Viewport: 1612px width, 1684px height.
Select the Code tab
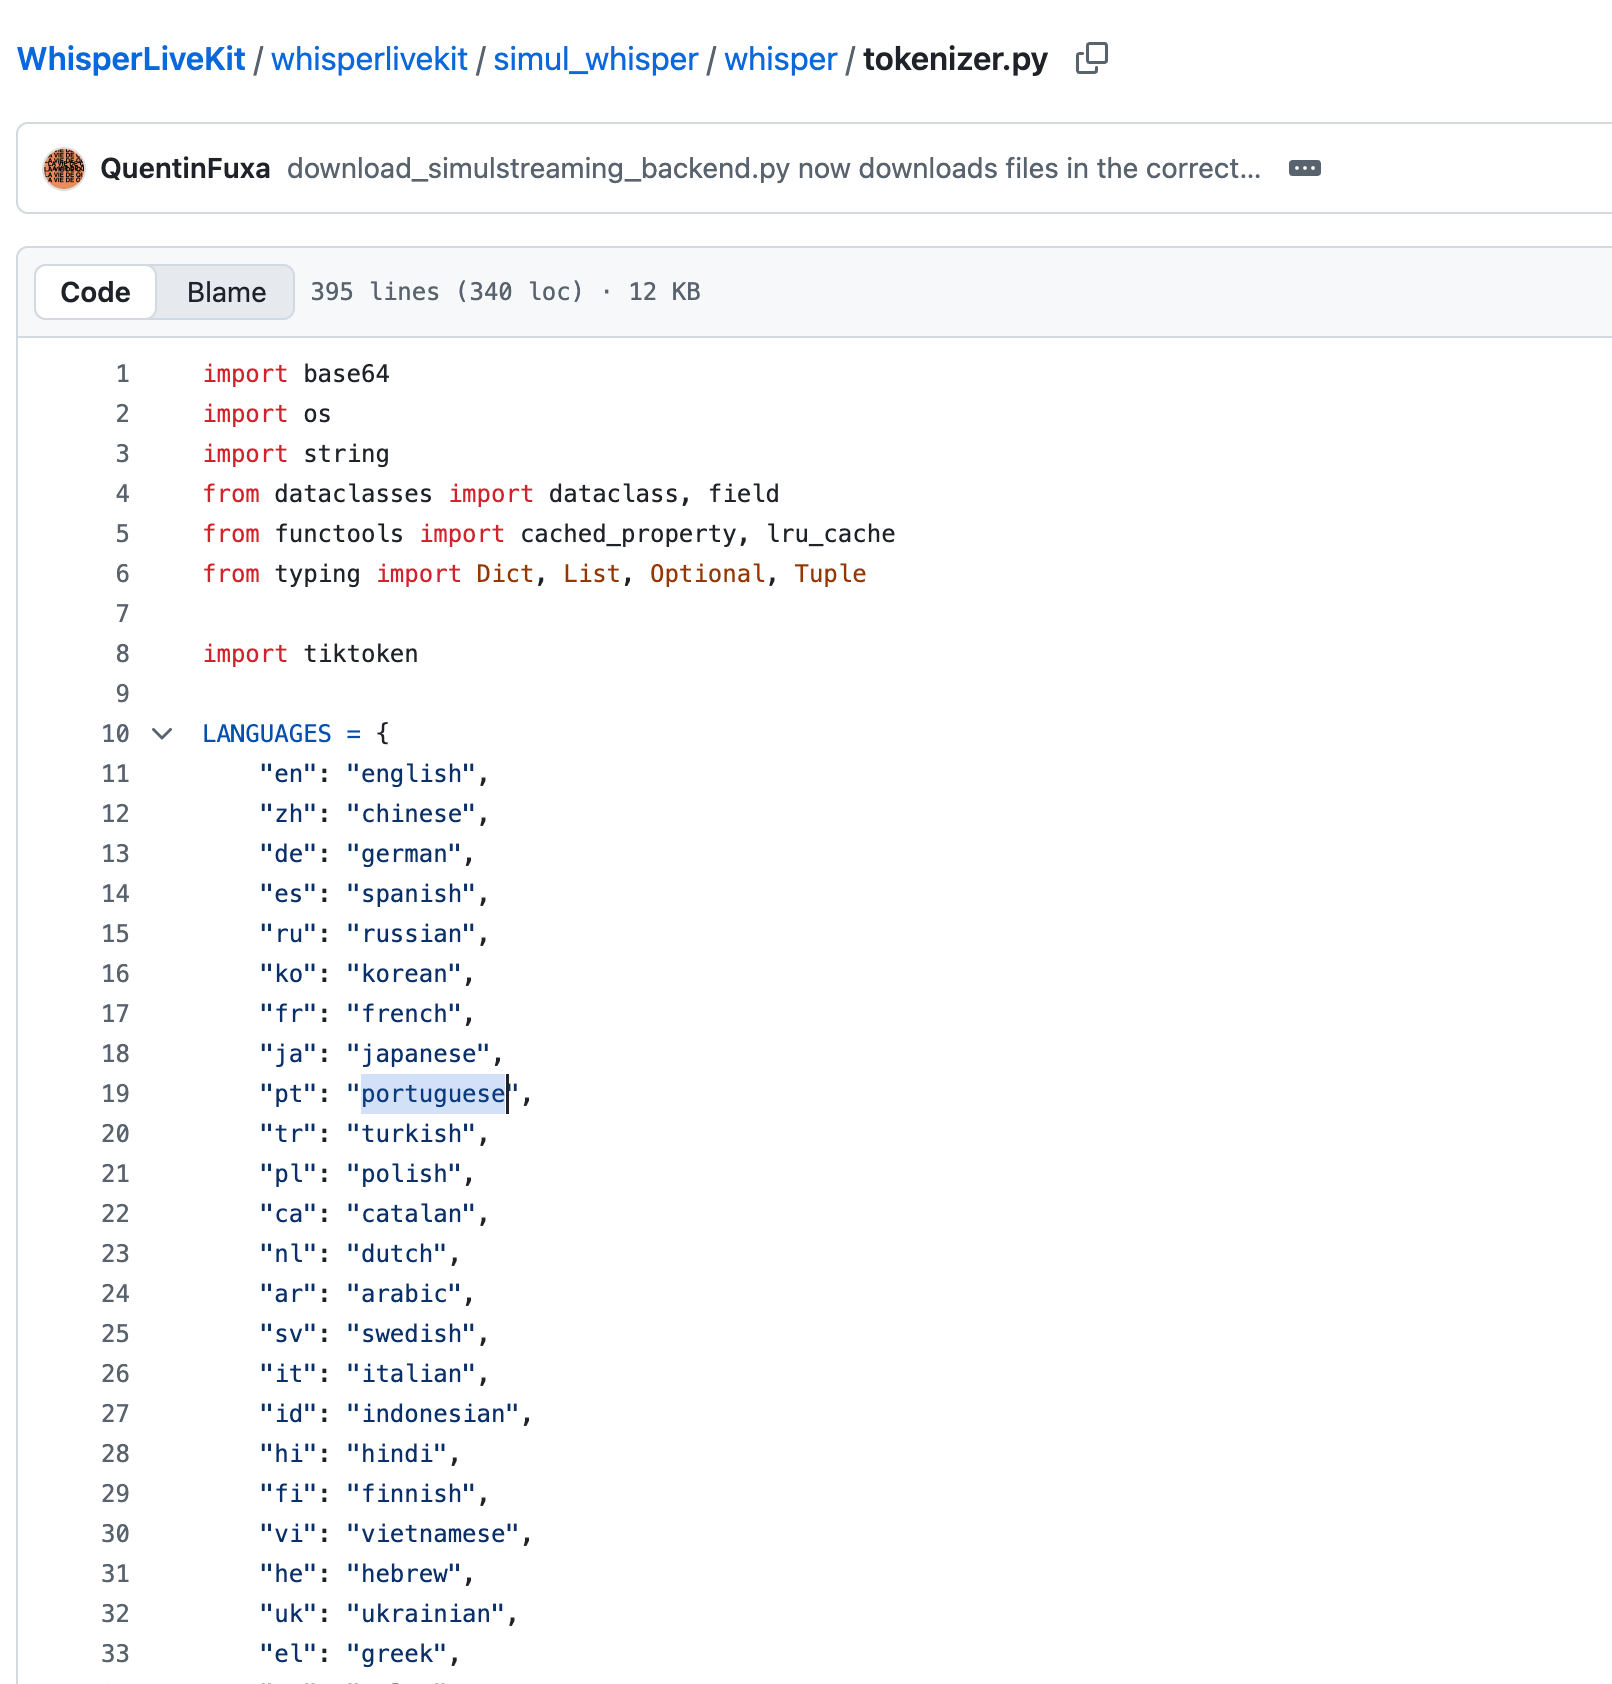pyautogui.click(x=95, y=292)
